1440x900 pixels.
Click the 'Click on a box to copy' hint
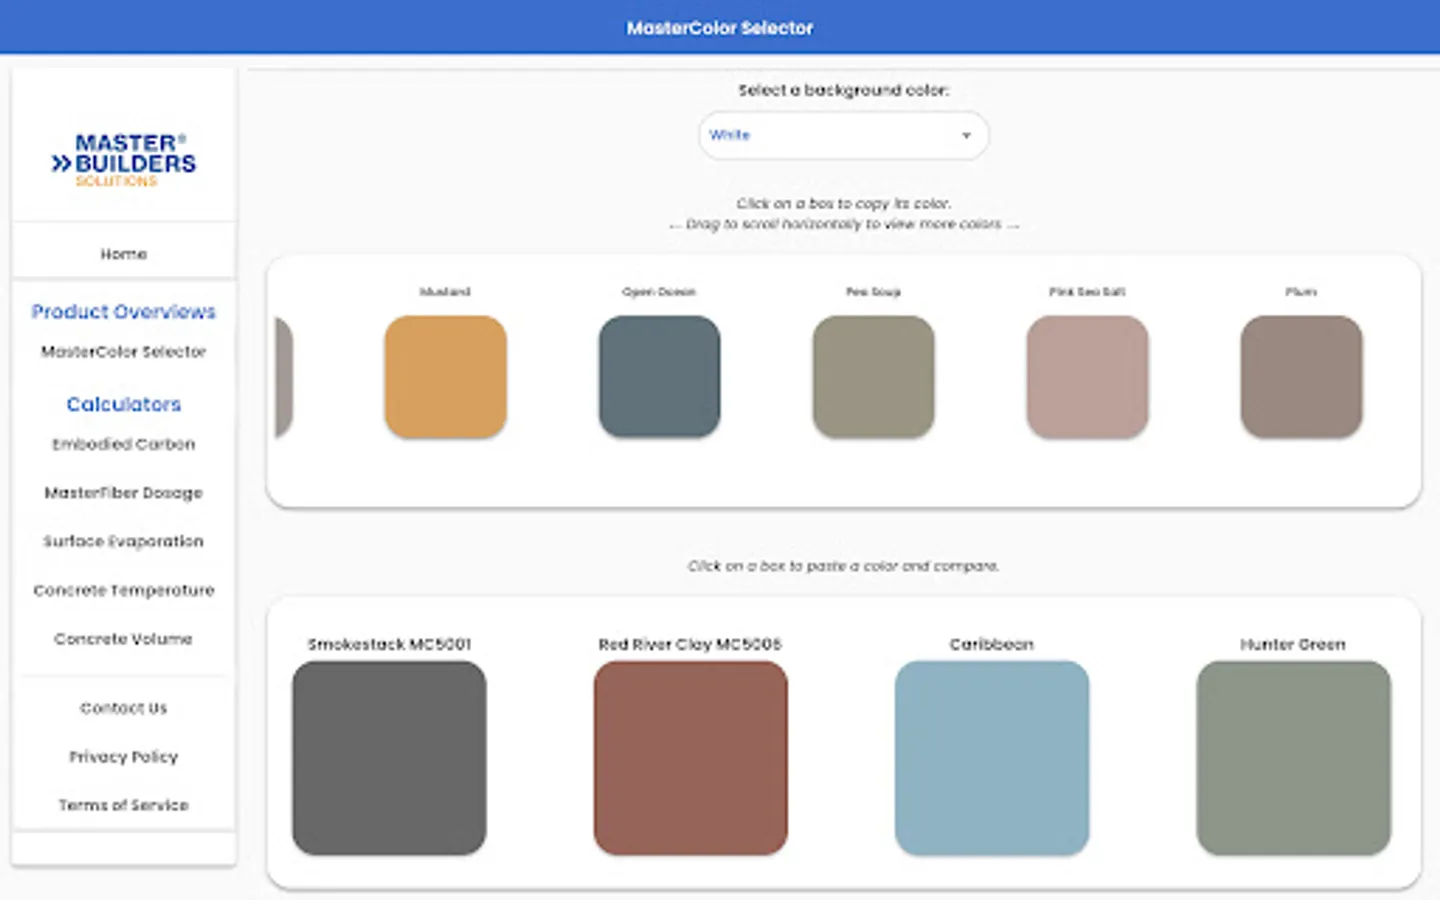(844, 204)
